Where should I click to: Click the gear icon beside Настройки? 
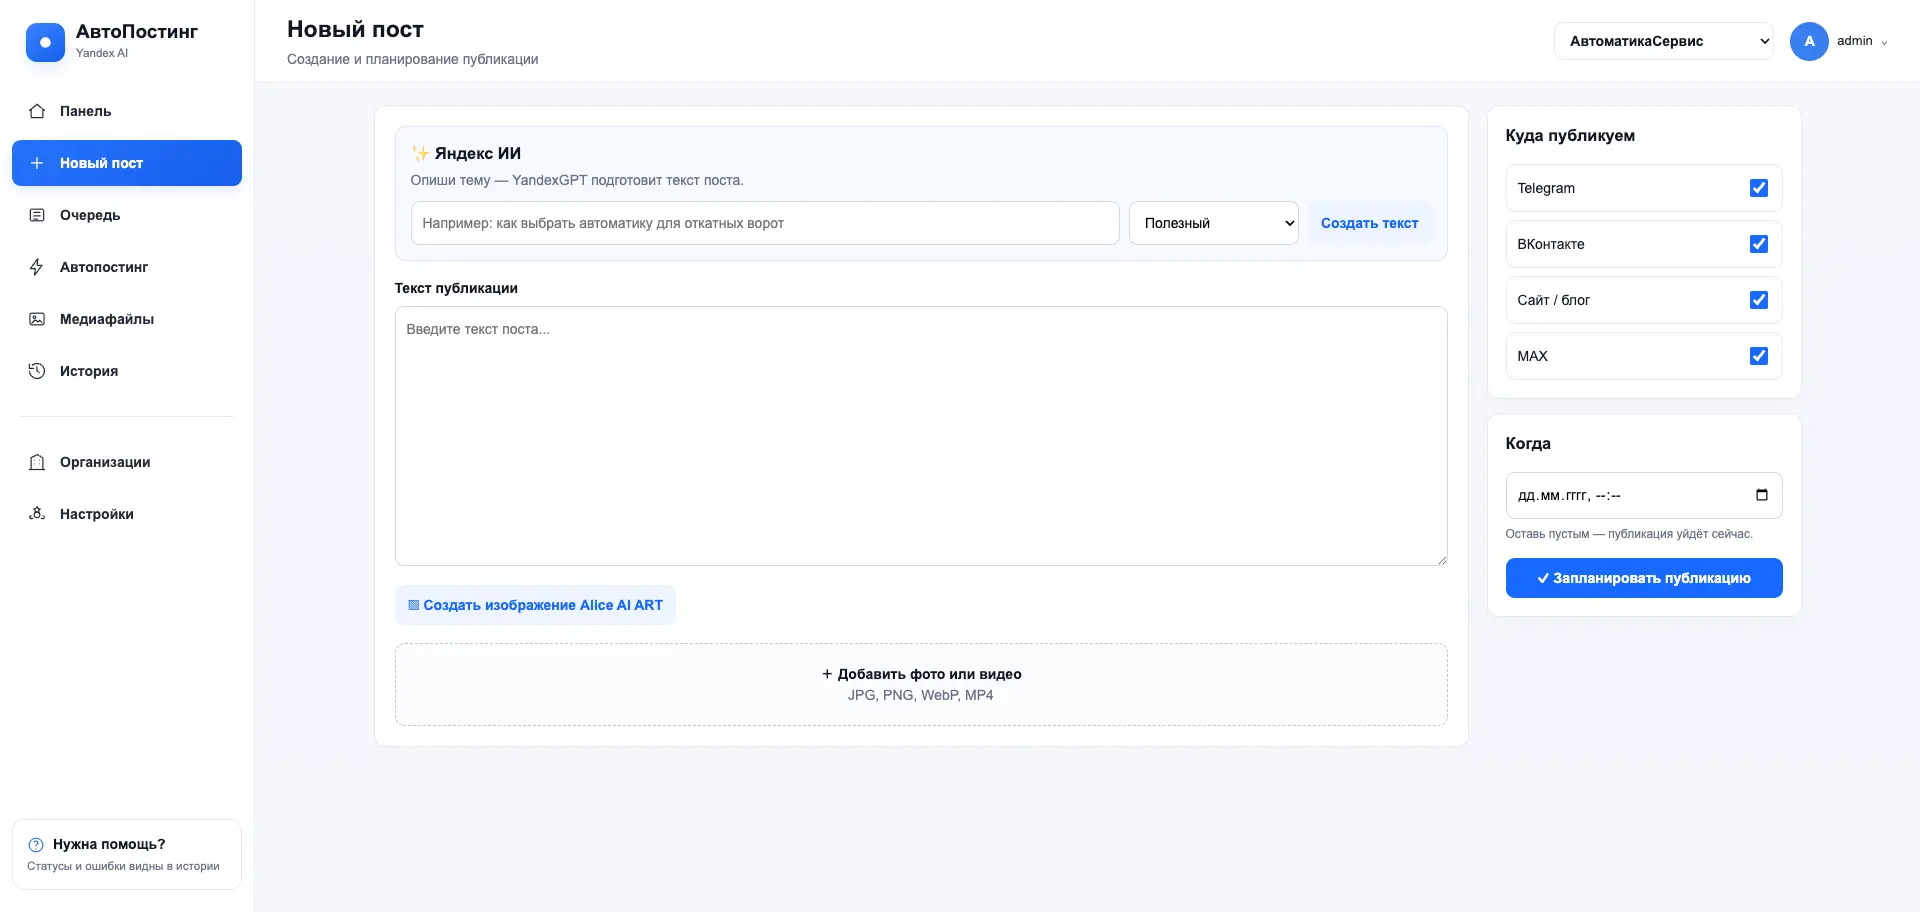pyautogui.click(x=37, y=514)
